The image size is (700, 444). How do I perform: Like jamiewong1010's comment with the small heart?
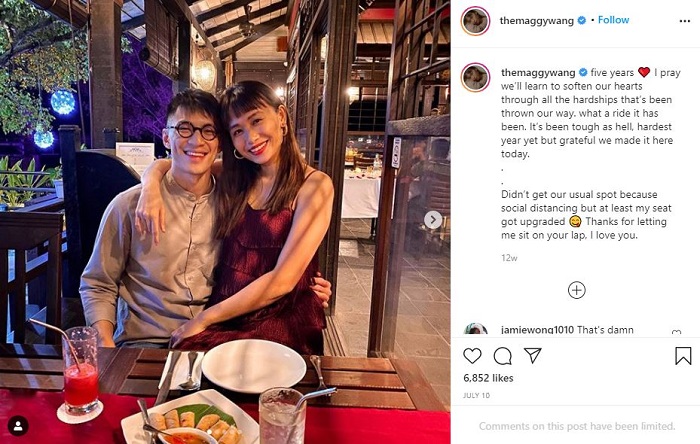click(x=677, y=333)
